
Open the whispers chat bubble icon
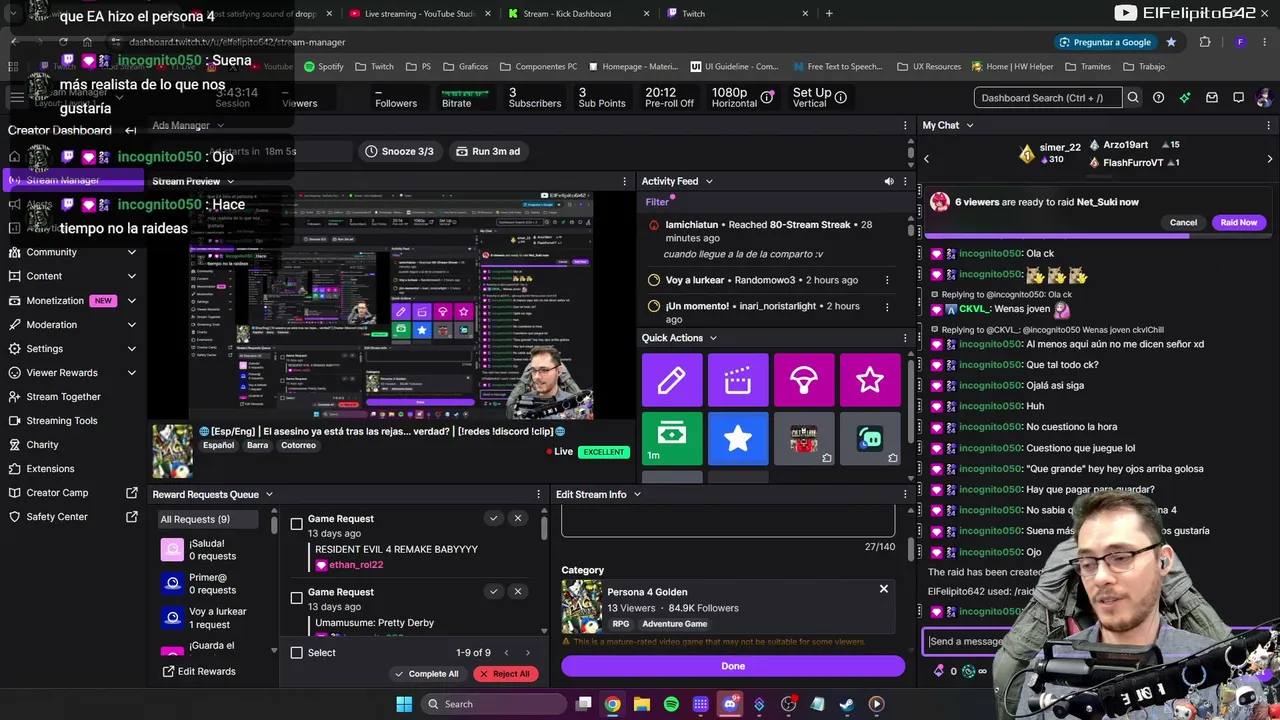pos(1238,98)
